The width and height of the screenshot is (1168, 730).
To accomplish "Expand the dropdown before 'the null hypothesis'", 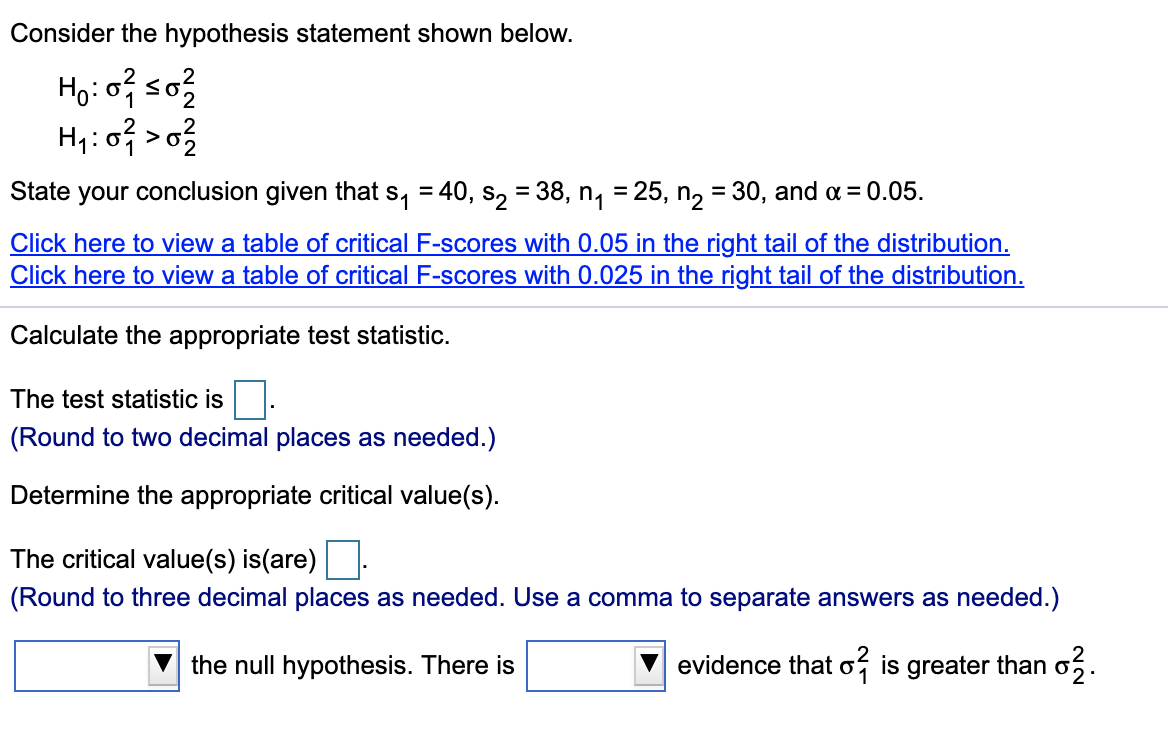I will [x=96, y=665].
